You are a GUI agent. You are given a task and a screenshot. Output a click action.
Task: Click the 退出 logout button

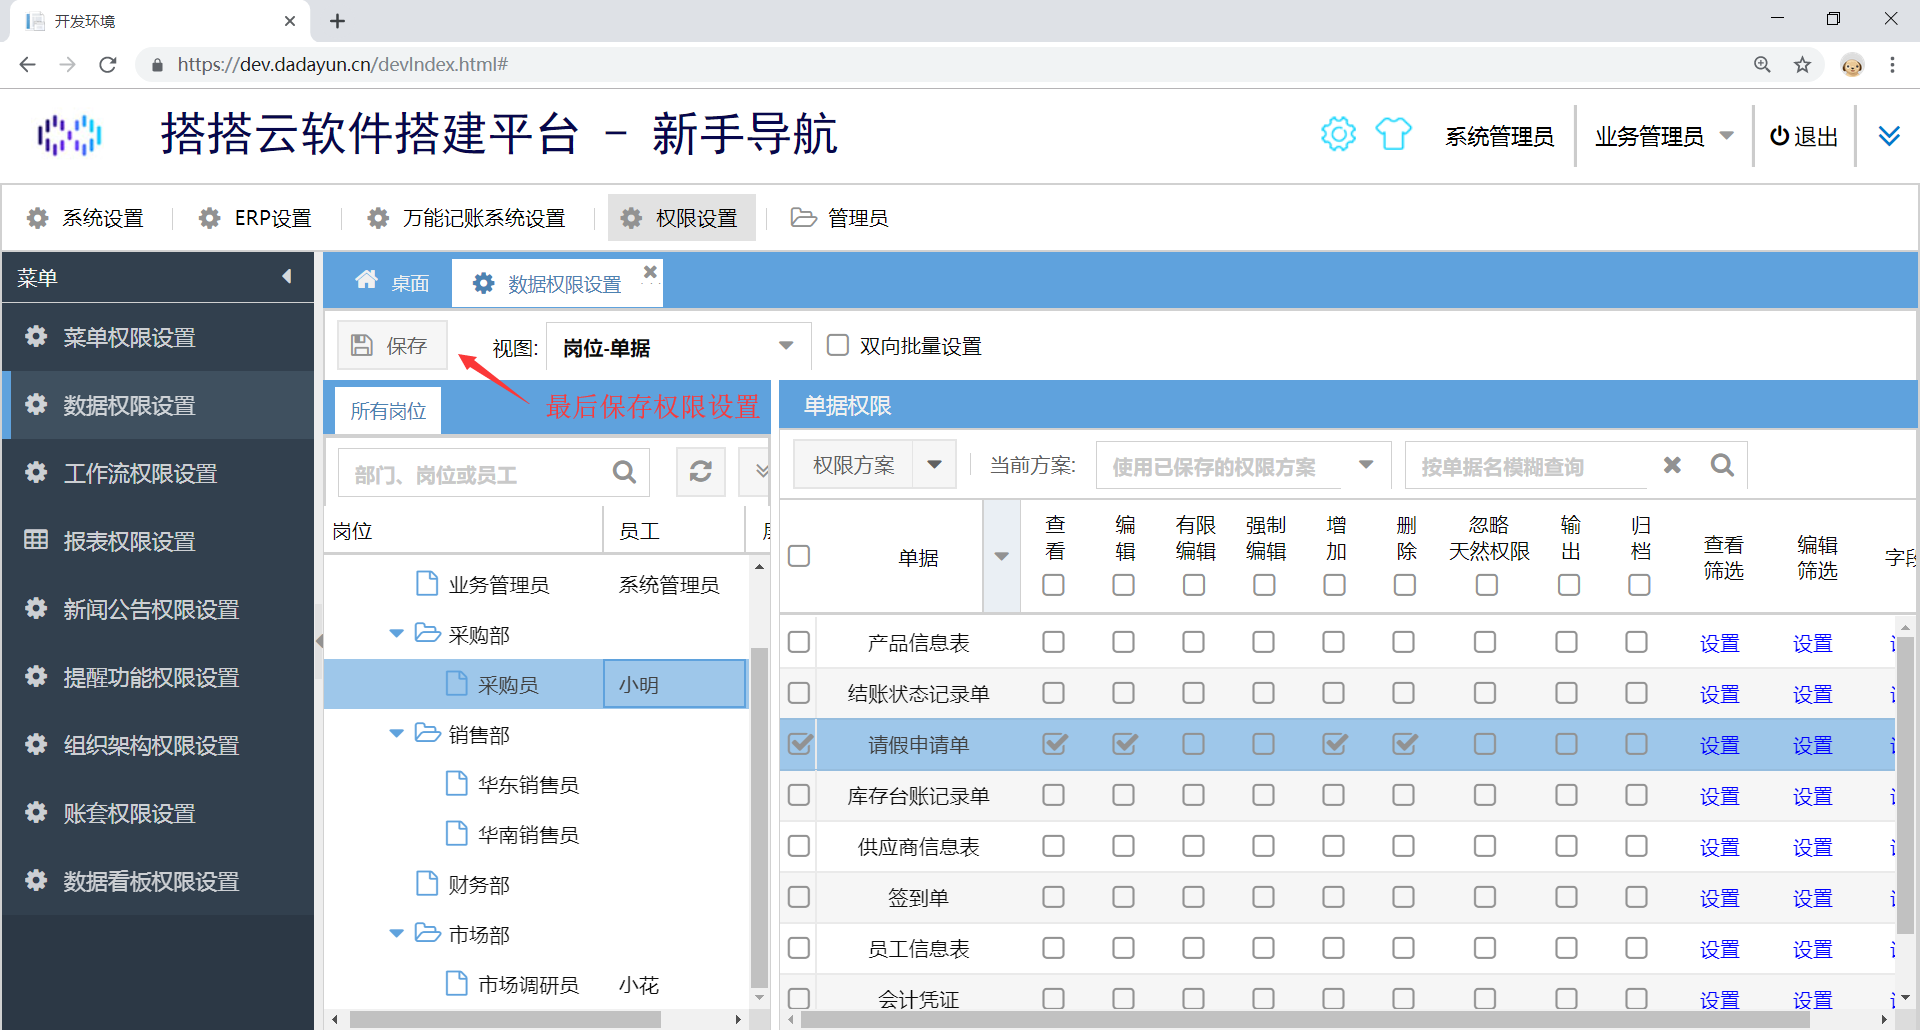[1804, 136]
